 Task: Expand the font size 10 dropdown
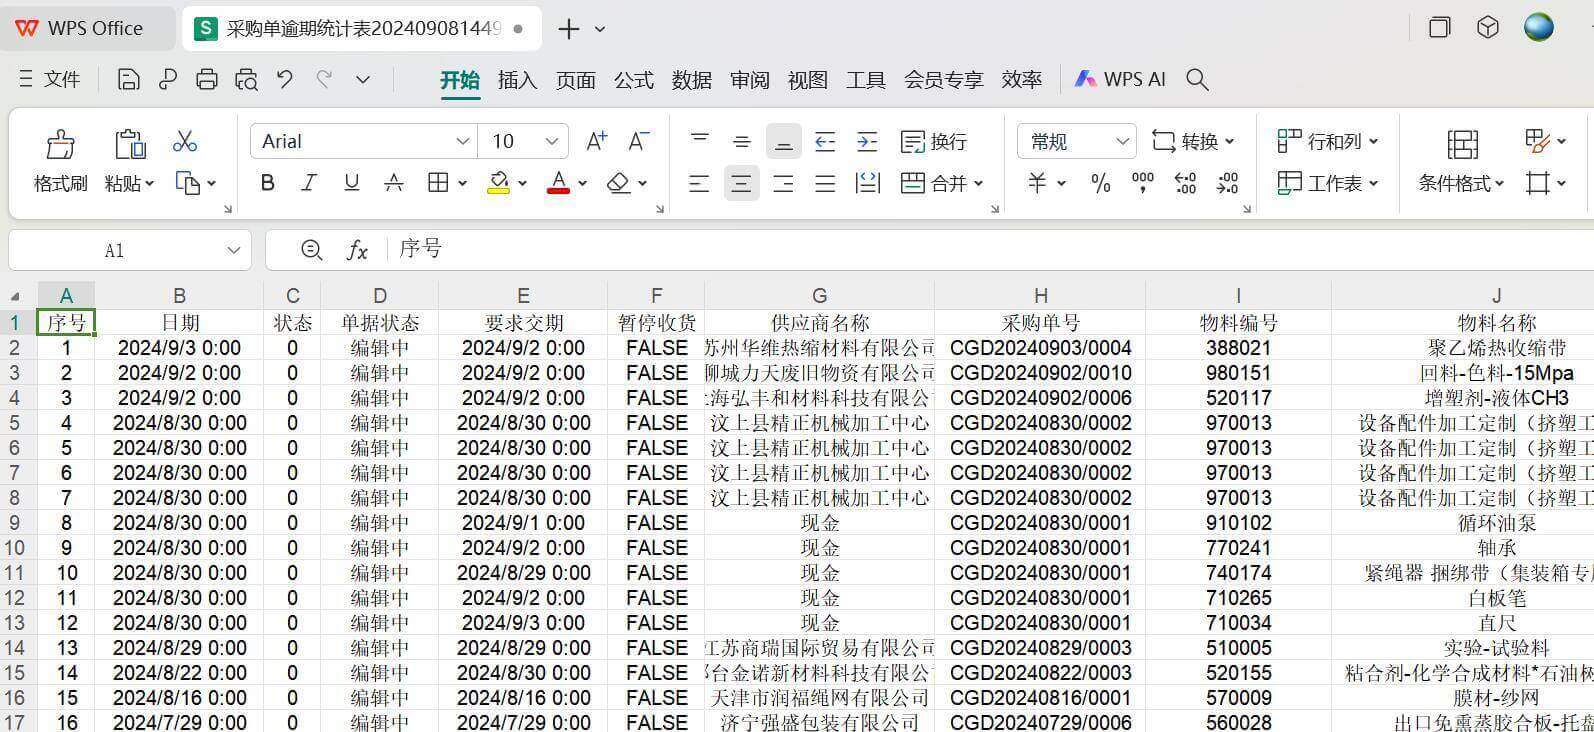(551, 141)
